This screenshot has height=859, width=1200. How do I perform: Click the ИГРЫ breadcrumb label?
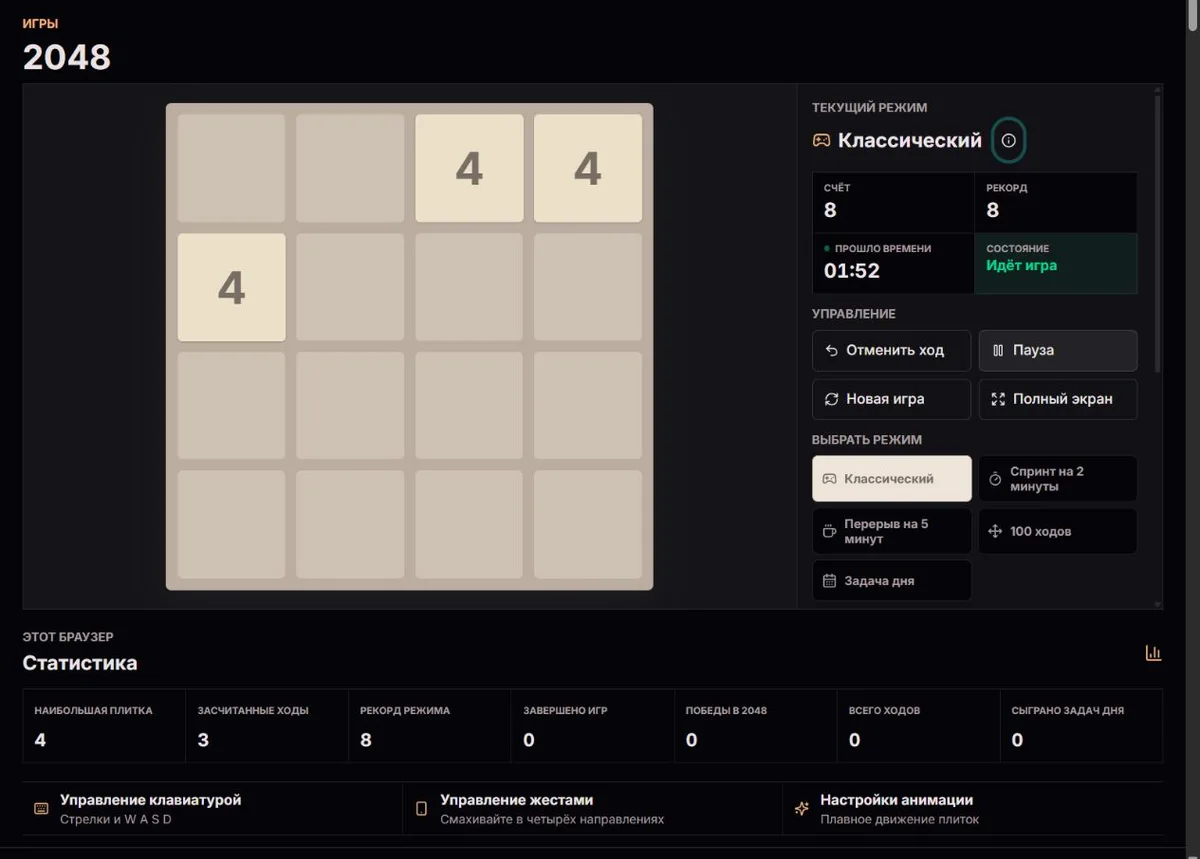pyautogui.click(x=40, y=23)
